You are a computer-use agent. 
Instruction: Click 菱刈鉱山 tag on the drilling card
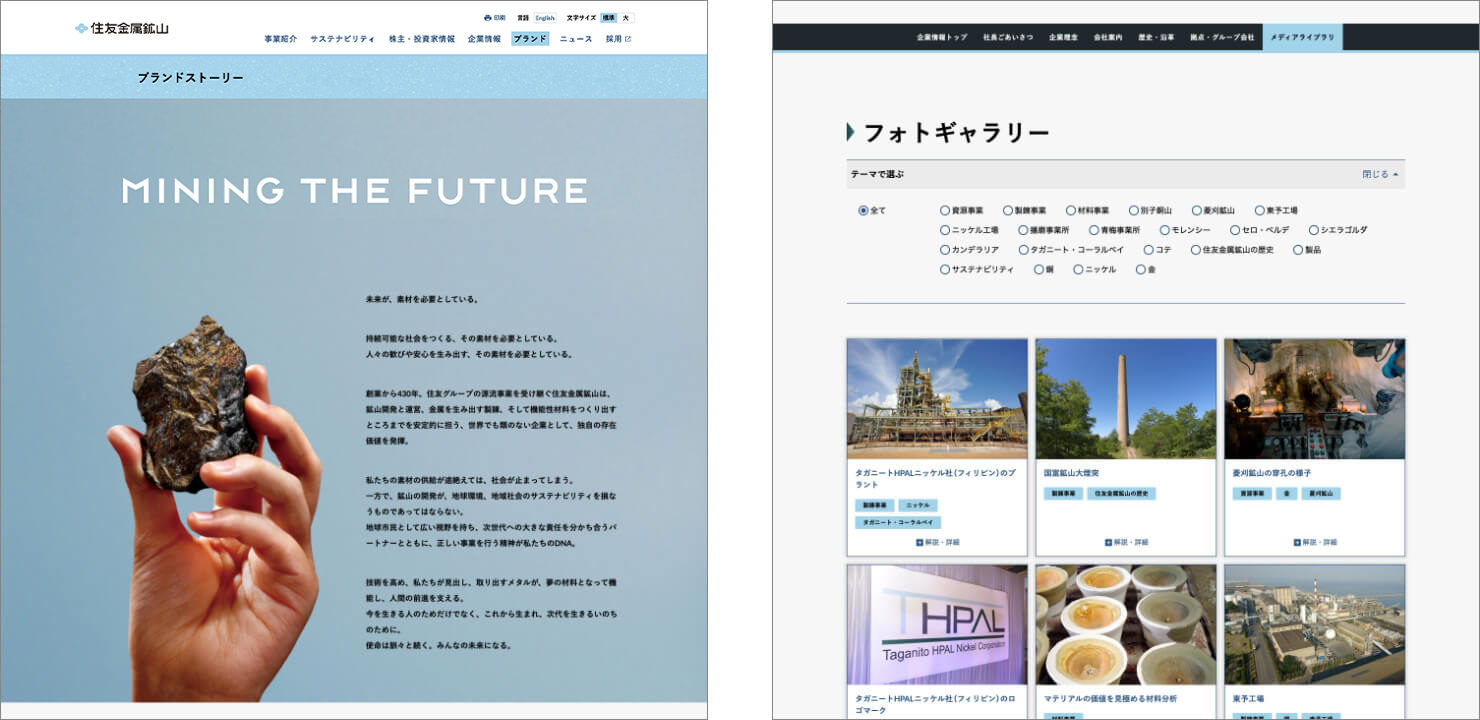coord(1321,493)
